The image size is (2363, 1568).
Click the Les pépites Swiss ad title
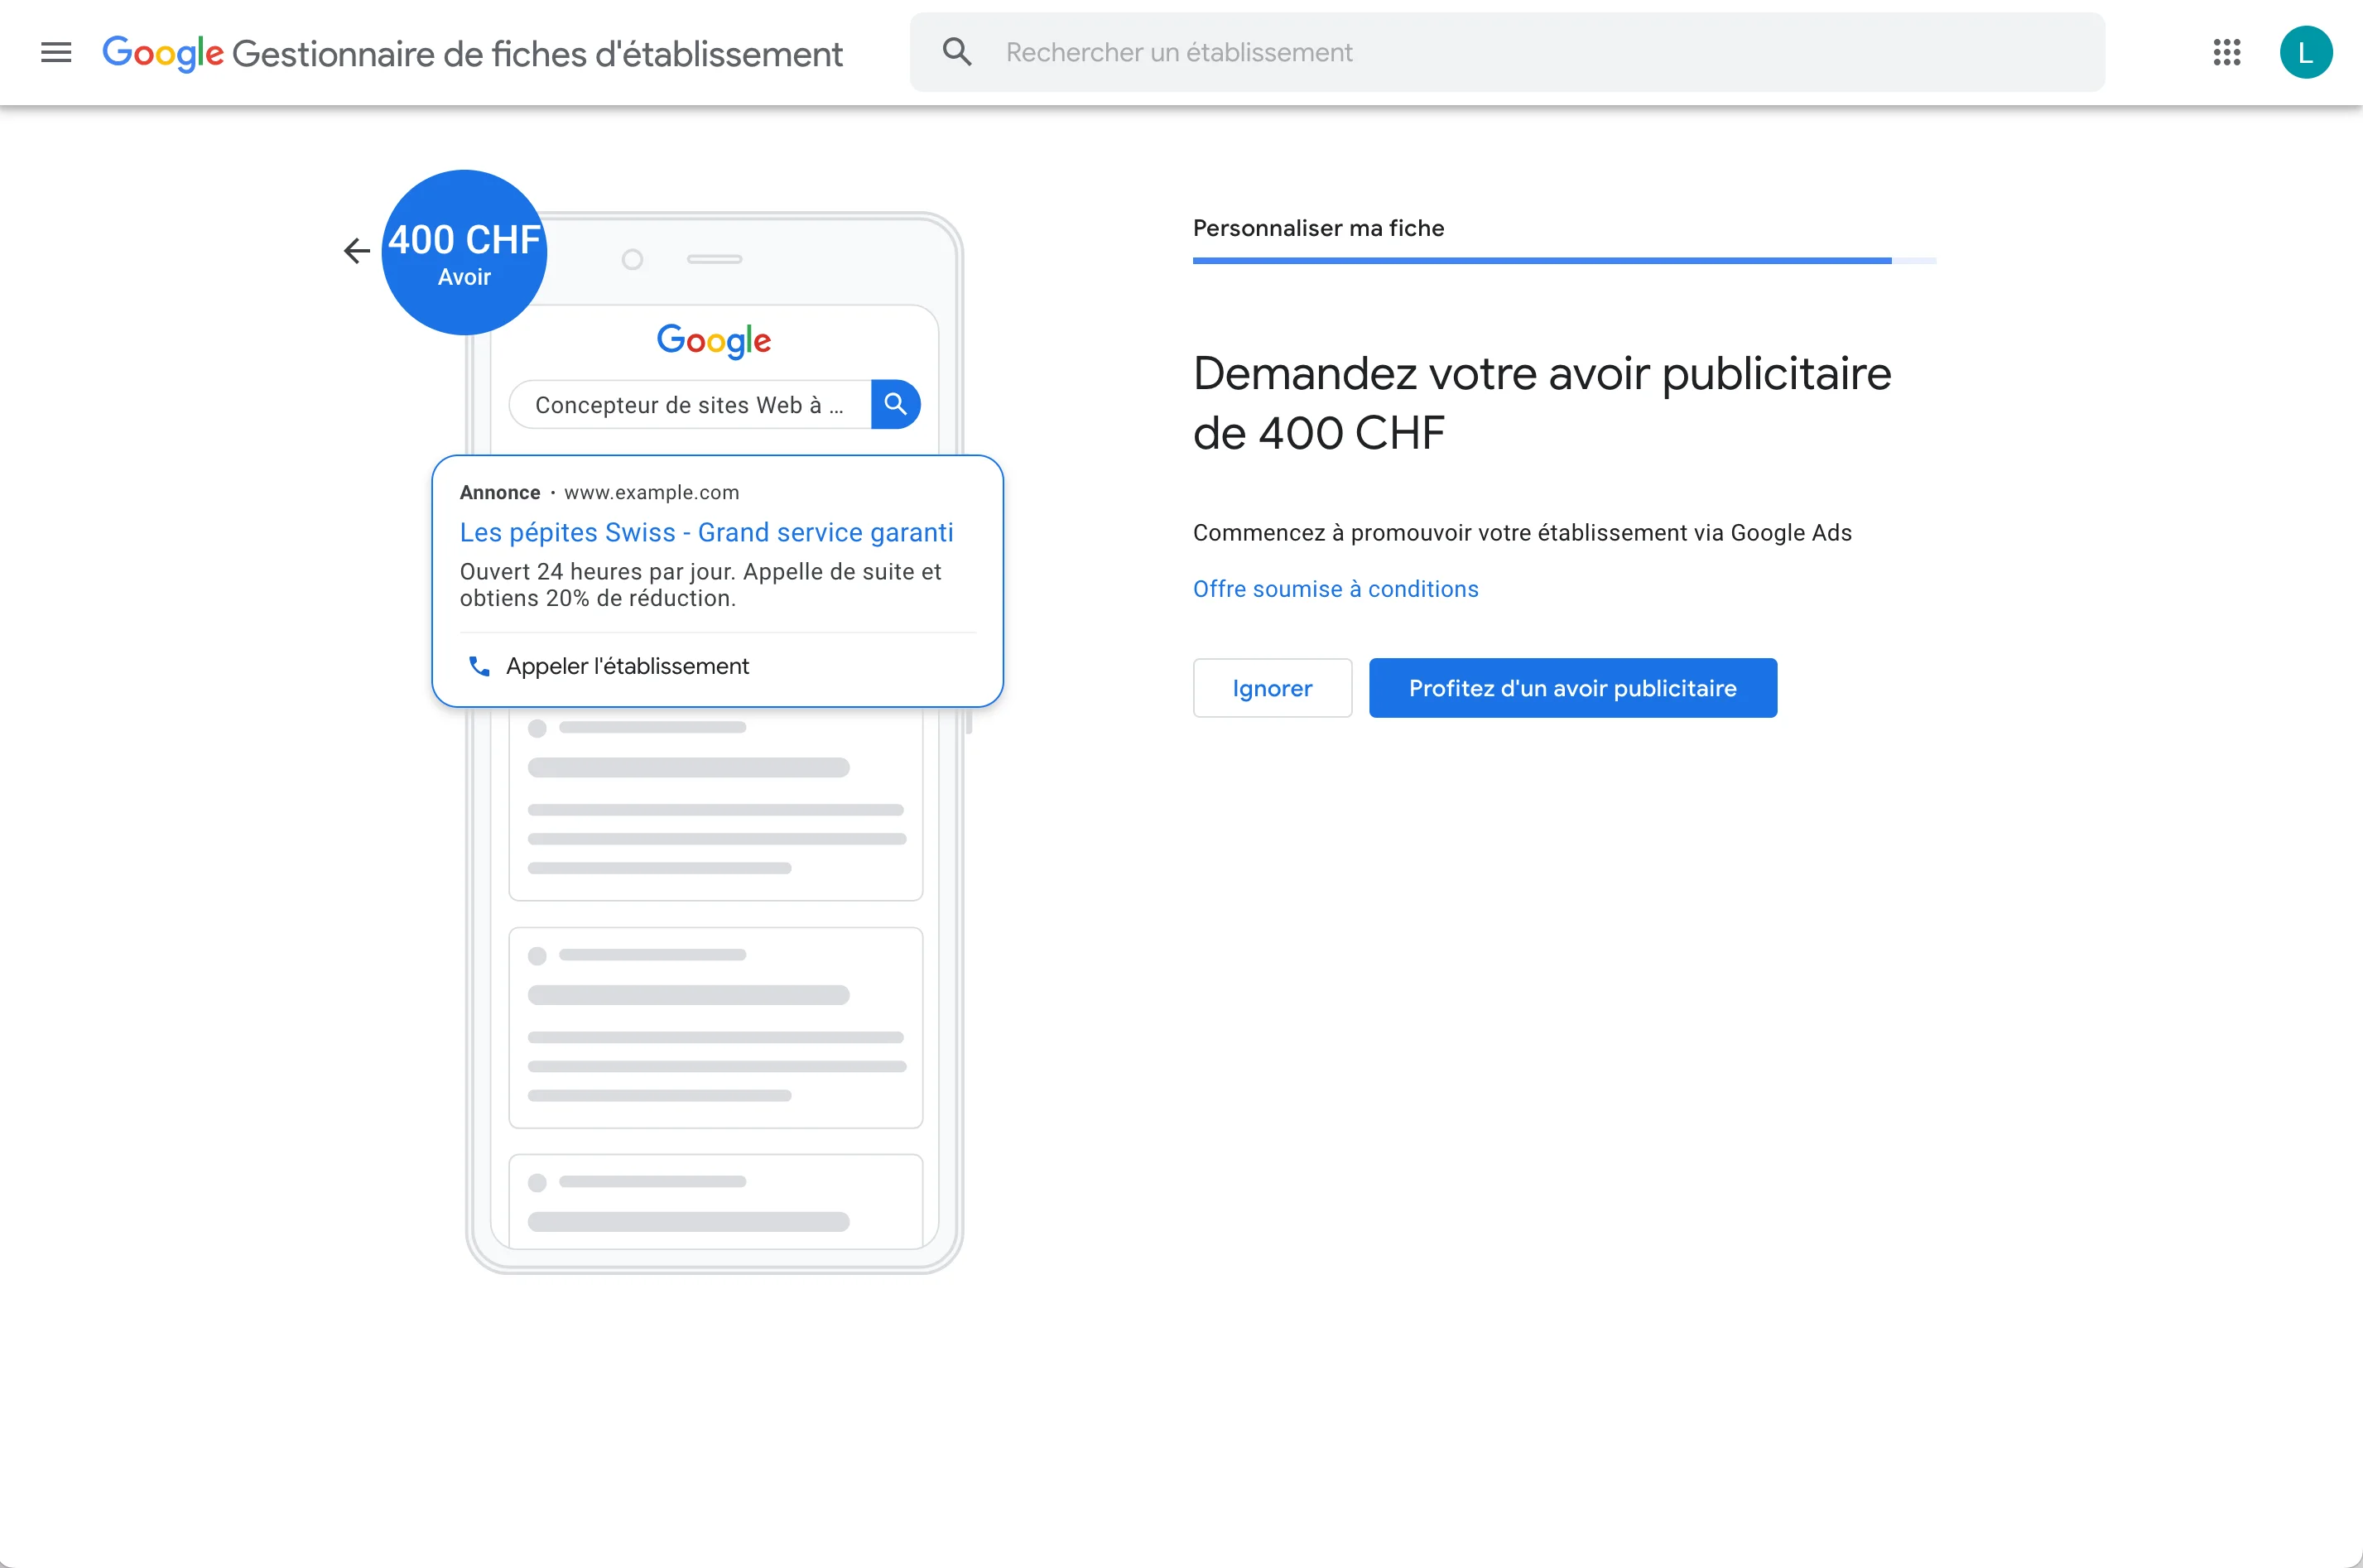706,532
